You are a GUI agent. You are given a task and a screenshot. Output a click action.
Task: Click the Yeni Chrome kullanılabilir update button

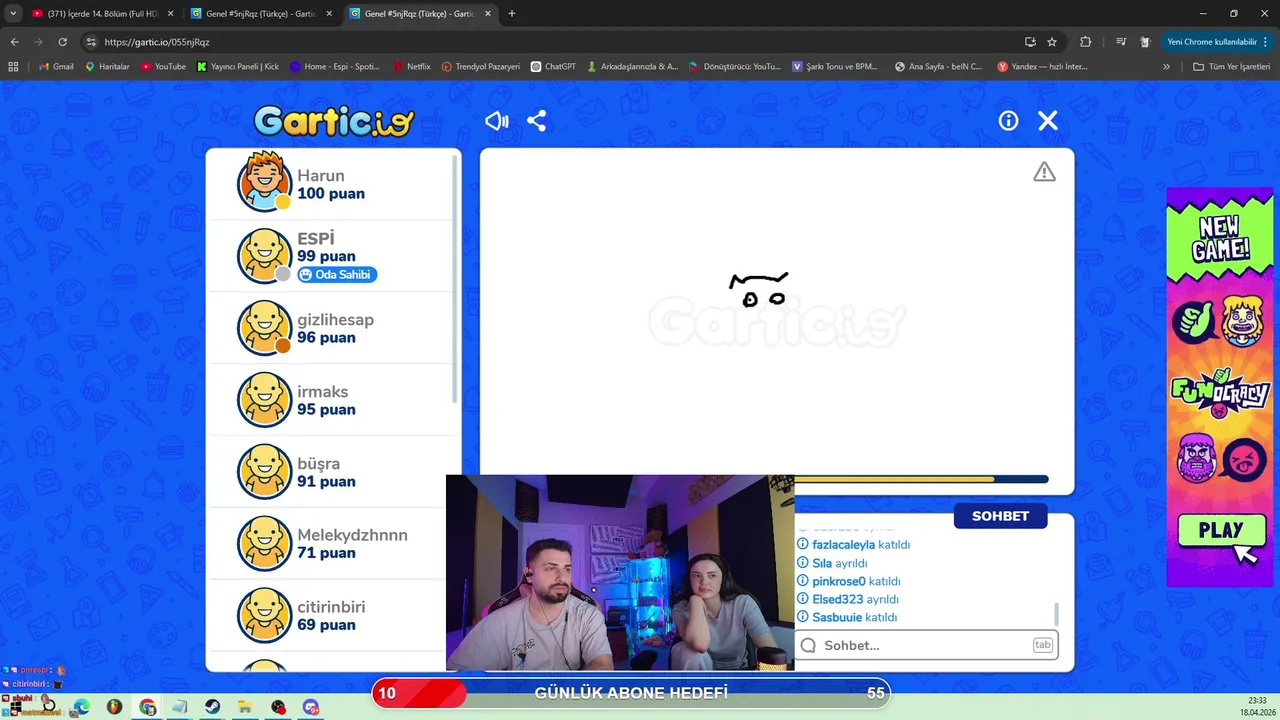(1218, 42)
